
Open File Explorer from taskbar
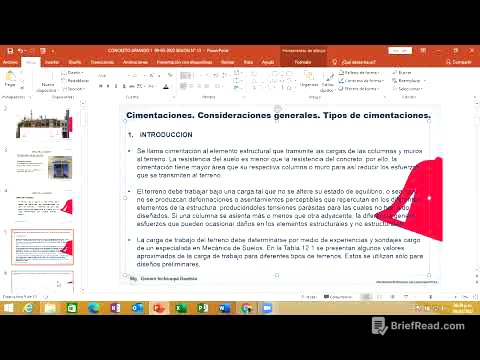tap(50, 308)
